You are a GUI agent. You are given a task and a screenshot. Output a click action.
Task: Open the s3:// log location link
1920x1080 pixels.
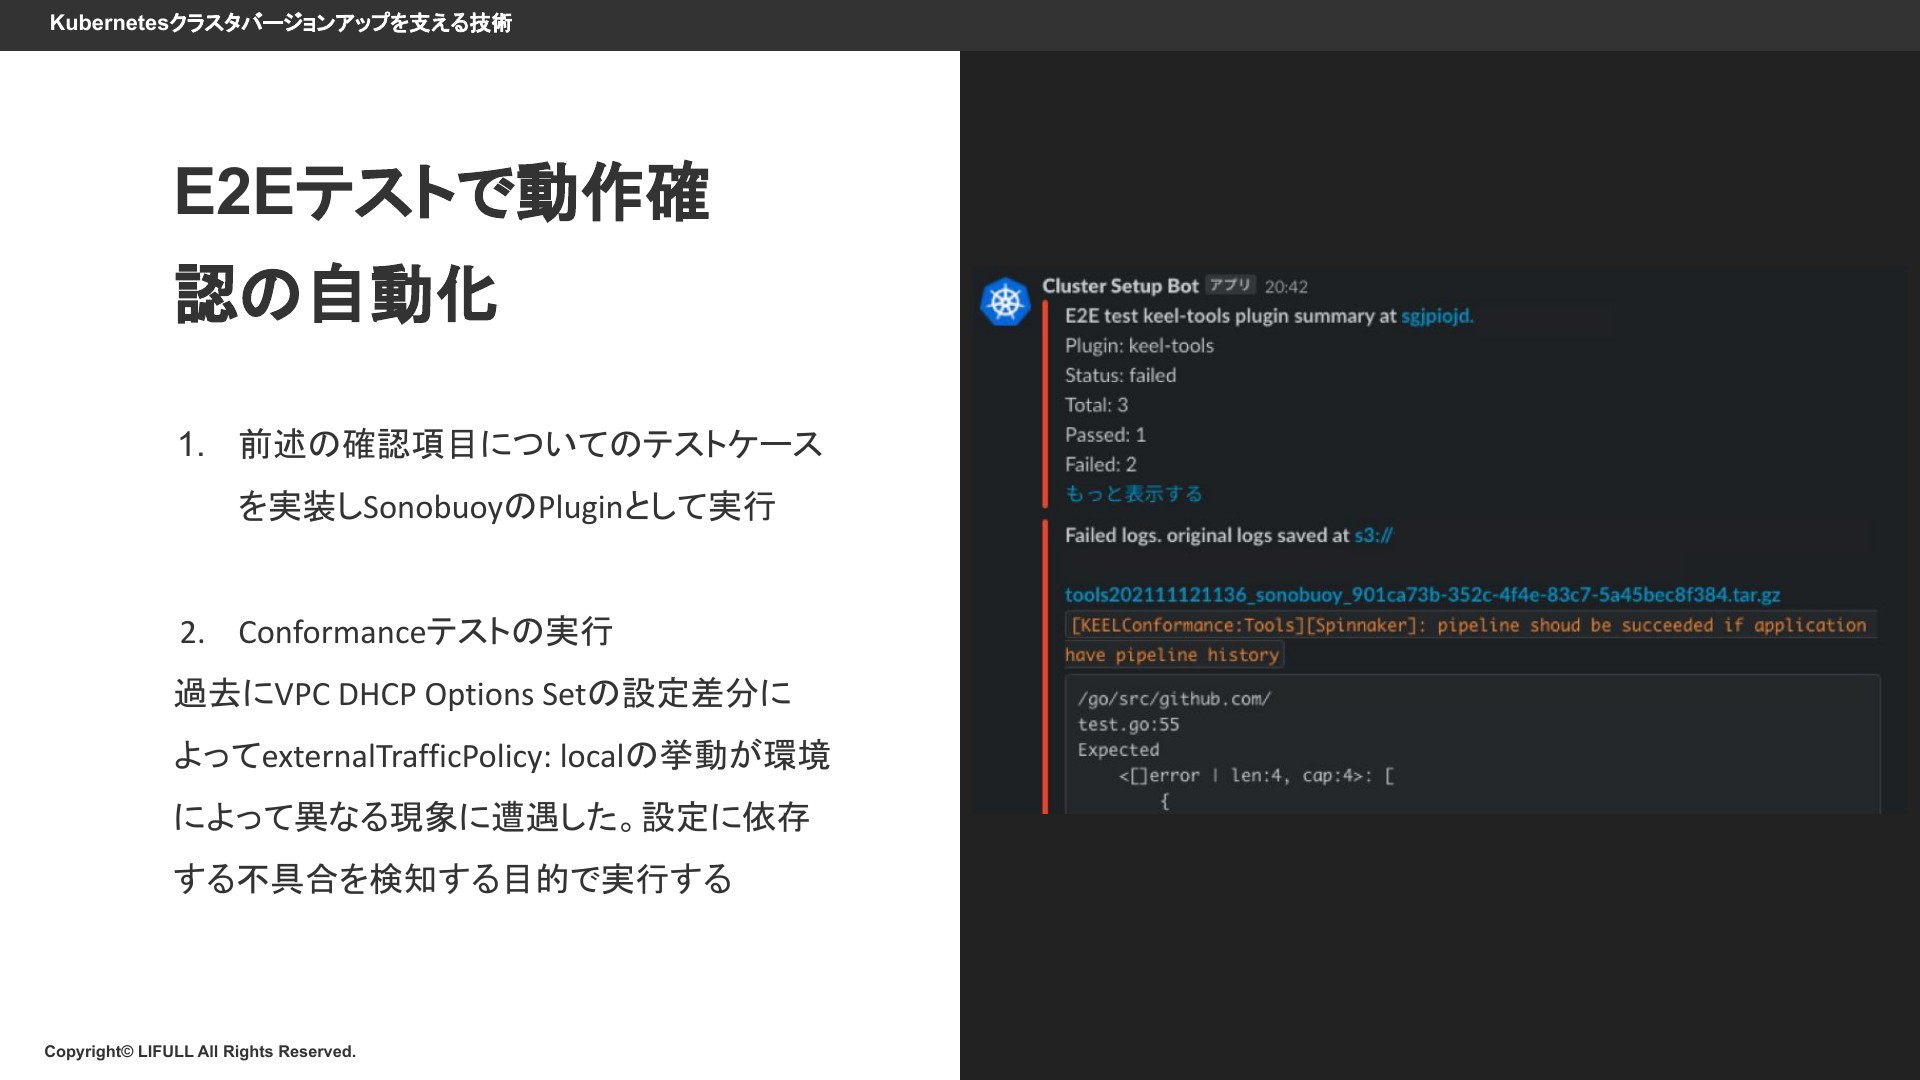click(1373, 536)
